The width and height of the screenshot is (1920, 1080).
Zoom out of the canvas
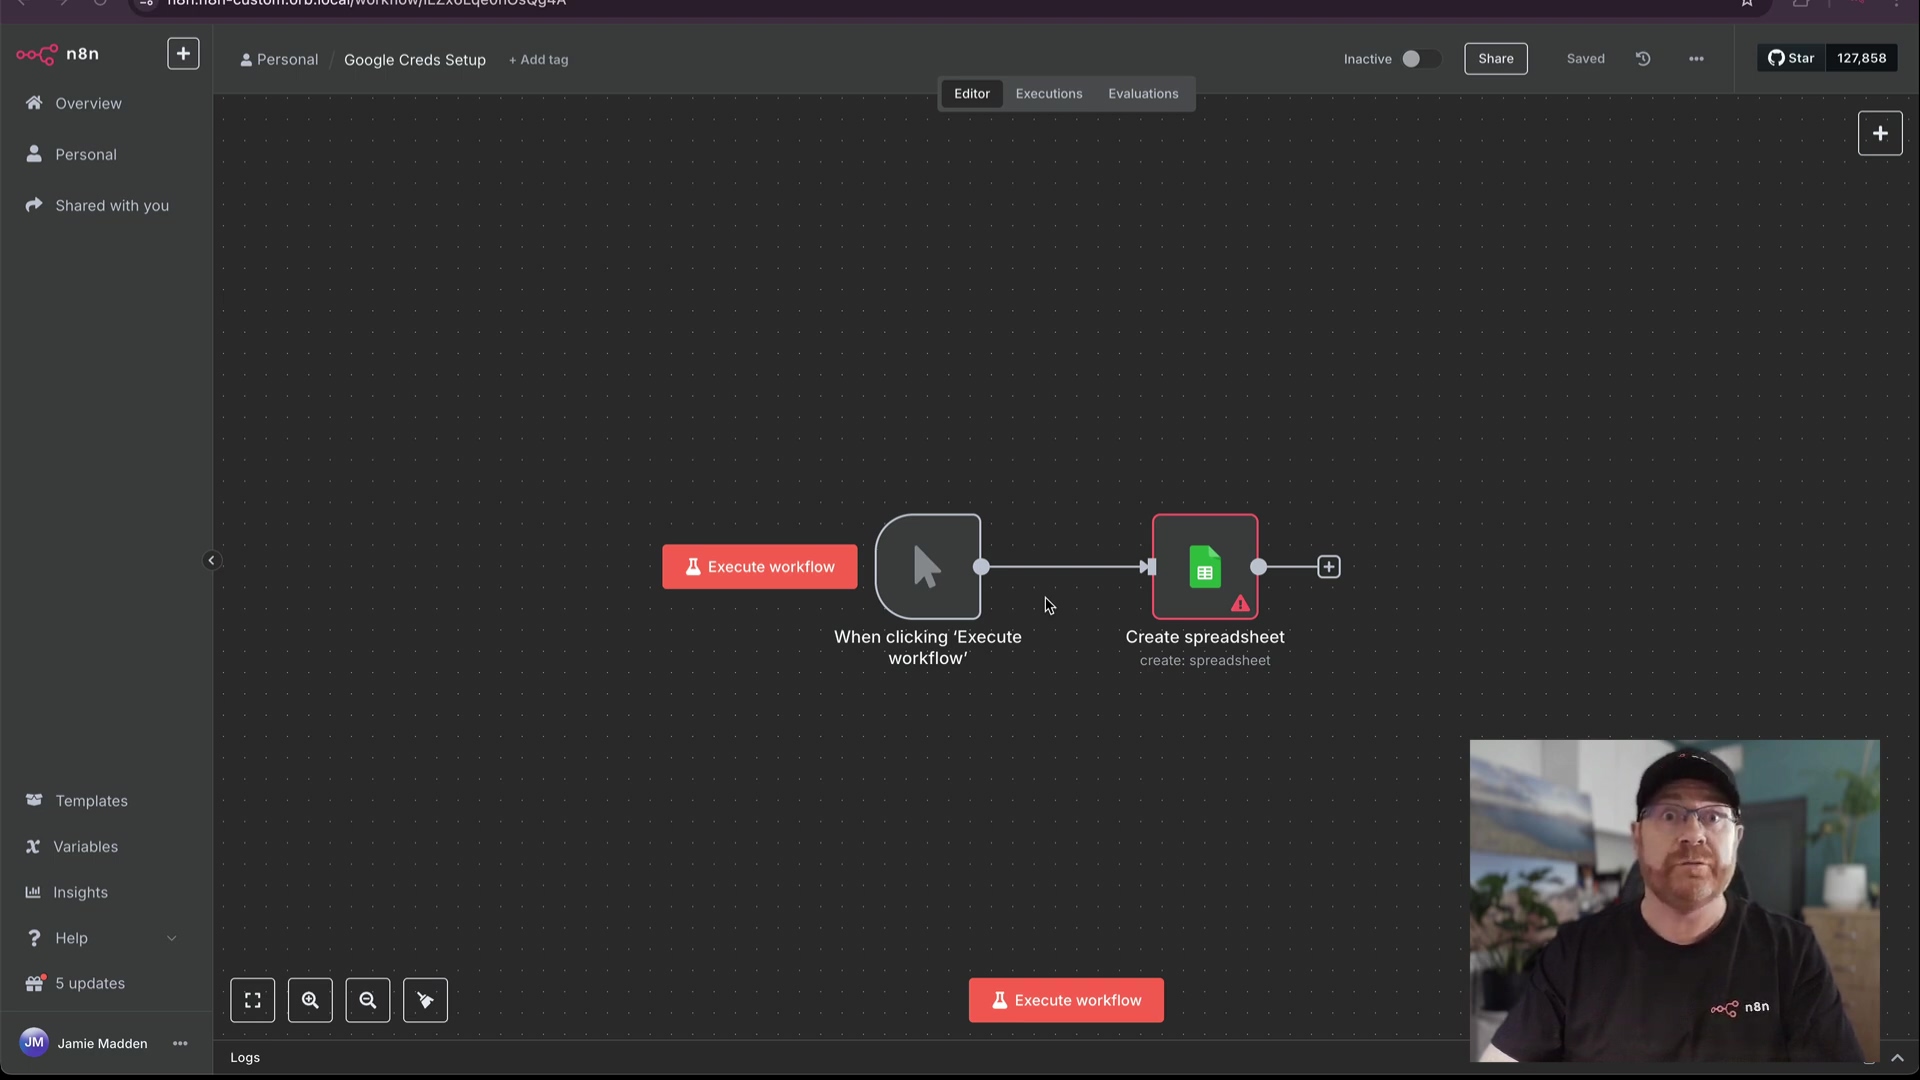[x=368, y=1000]
